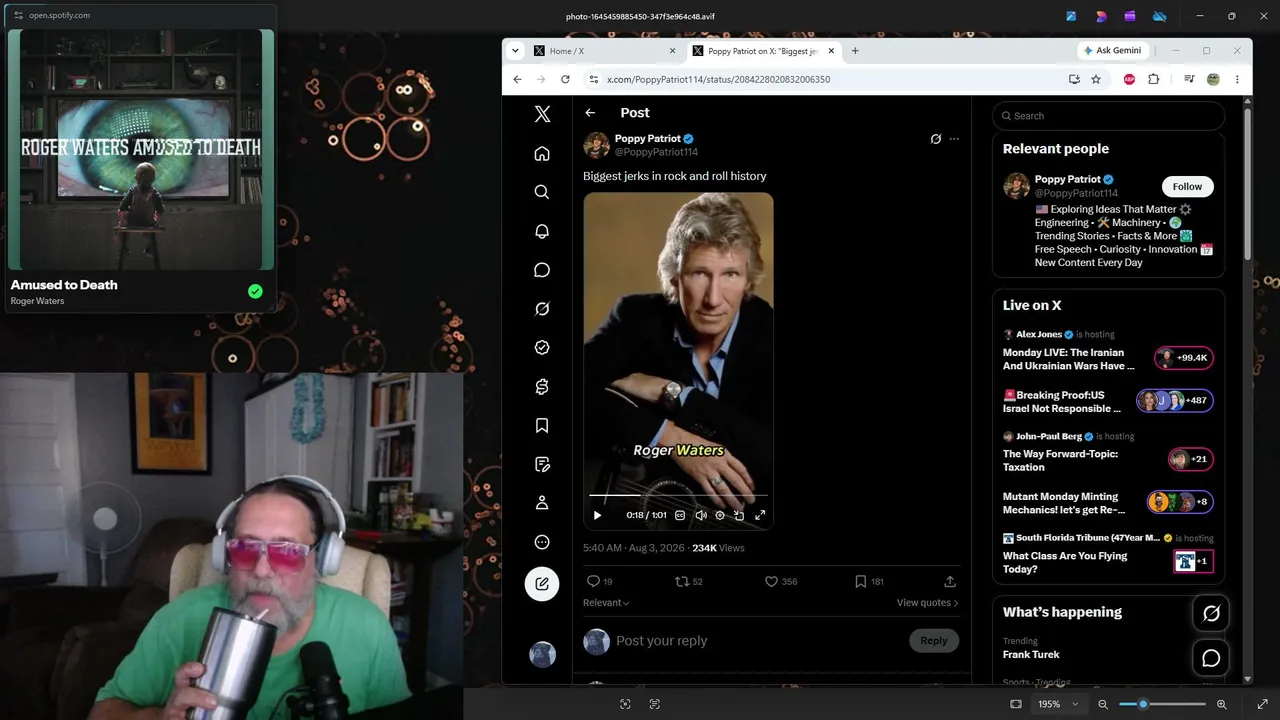Viewport: 1280px width, 720px height.
Task: Open Articles icon in X sidebar
Action: (x=542, y=464)
